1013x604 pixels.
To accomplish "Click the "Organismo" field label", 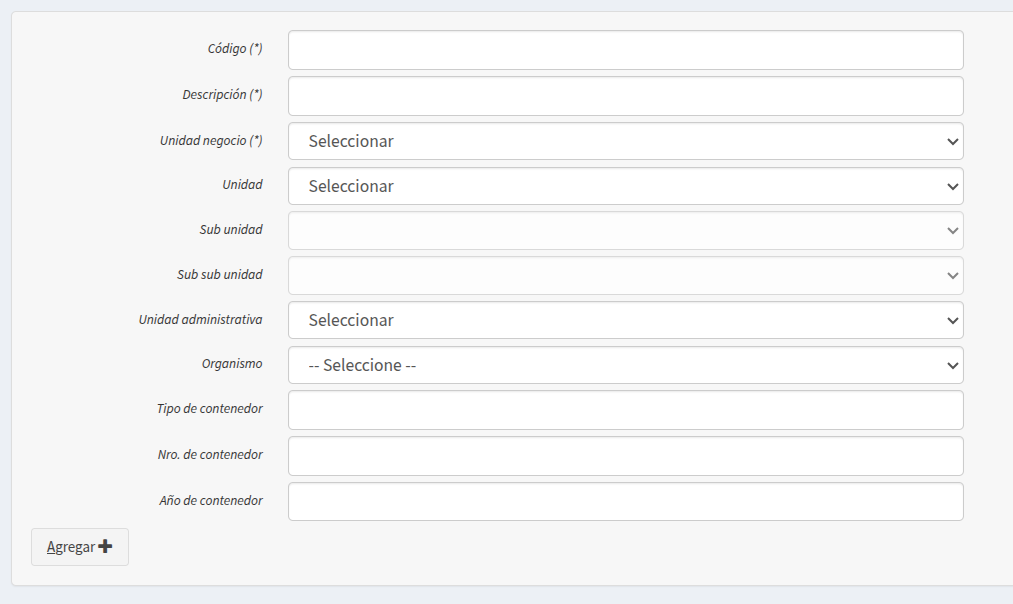I will 232,364.
